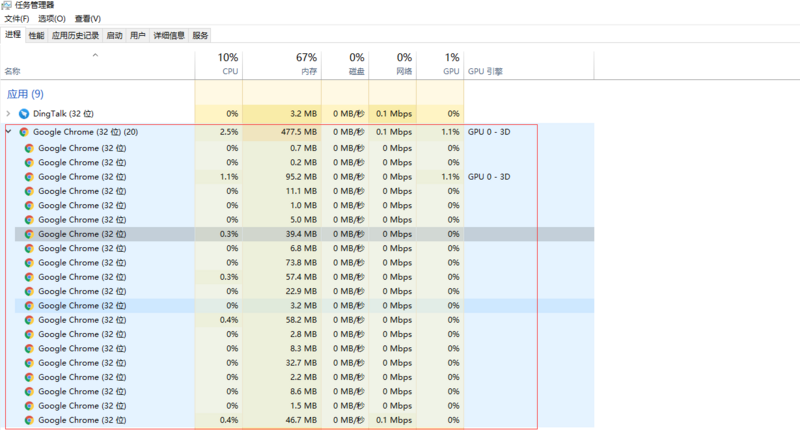Open the 启动 tab
The width and height of the screenshot is (800, 430).
[114, 36]
